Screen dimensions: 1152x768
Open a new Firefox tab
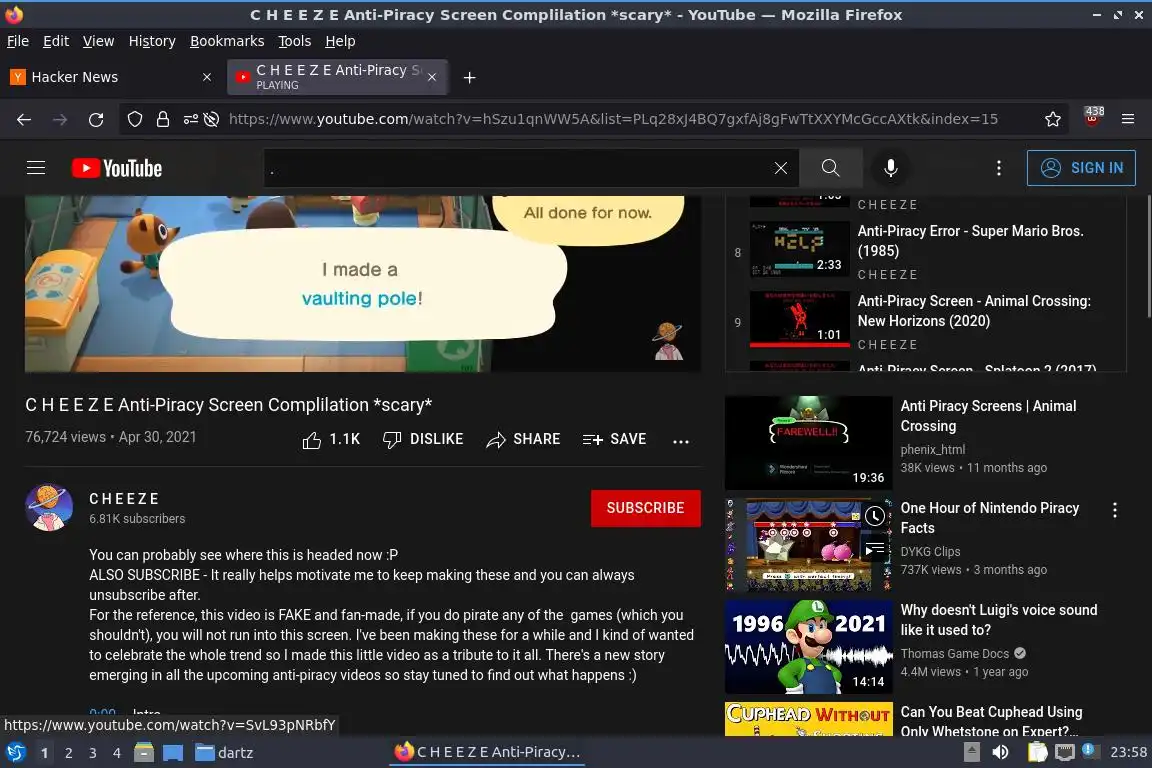469,77
